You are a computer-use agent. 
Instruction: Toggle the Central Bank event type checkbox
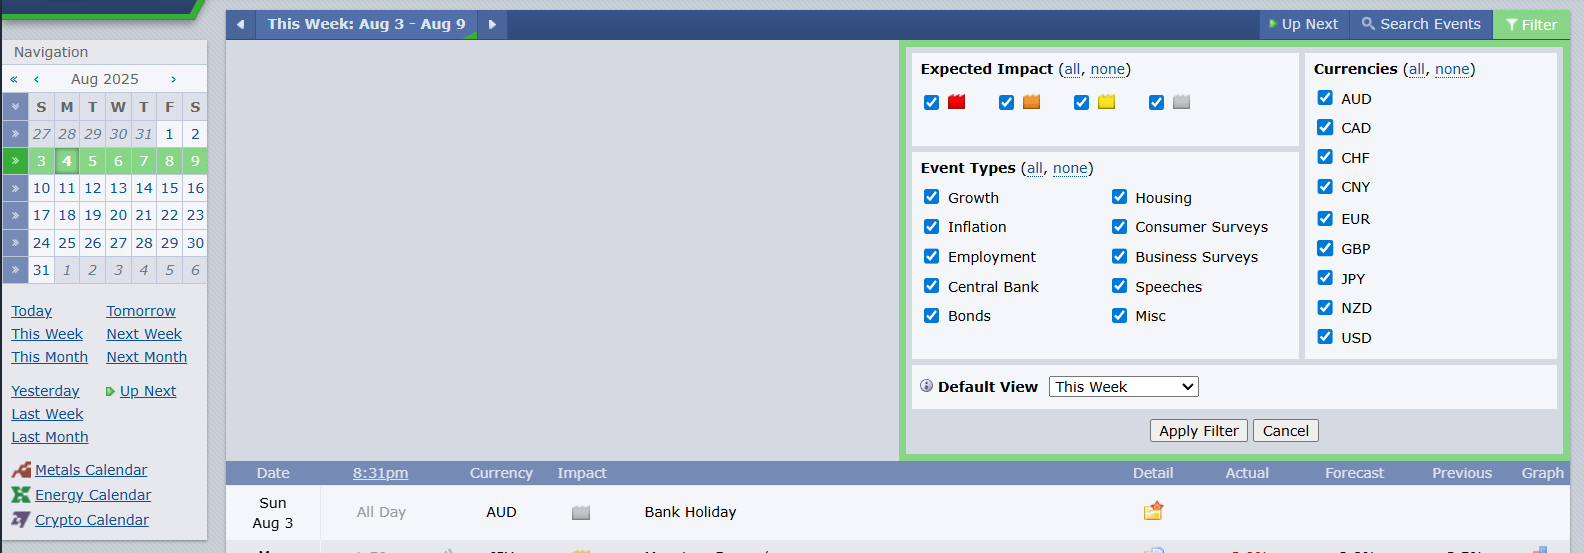932,286
